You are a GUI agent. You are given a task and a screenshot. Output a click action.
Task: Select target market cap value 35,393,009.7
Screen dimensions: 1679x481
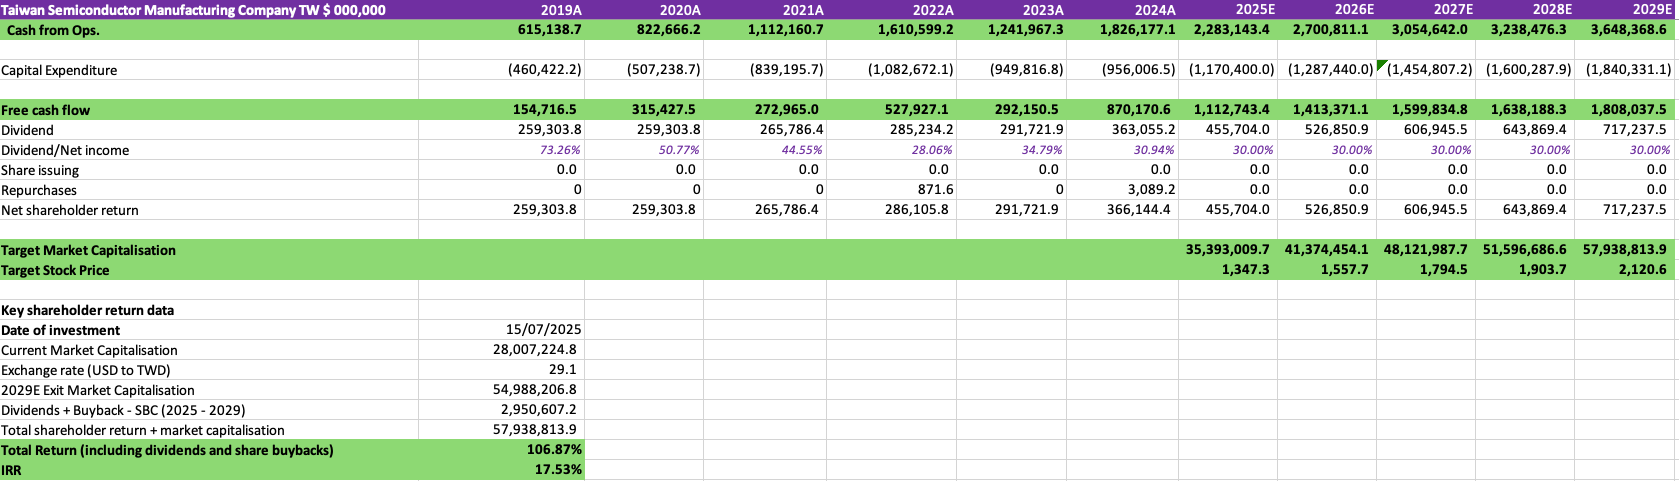pos(1227,250)
